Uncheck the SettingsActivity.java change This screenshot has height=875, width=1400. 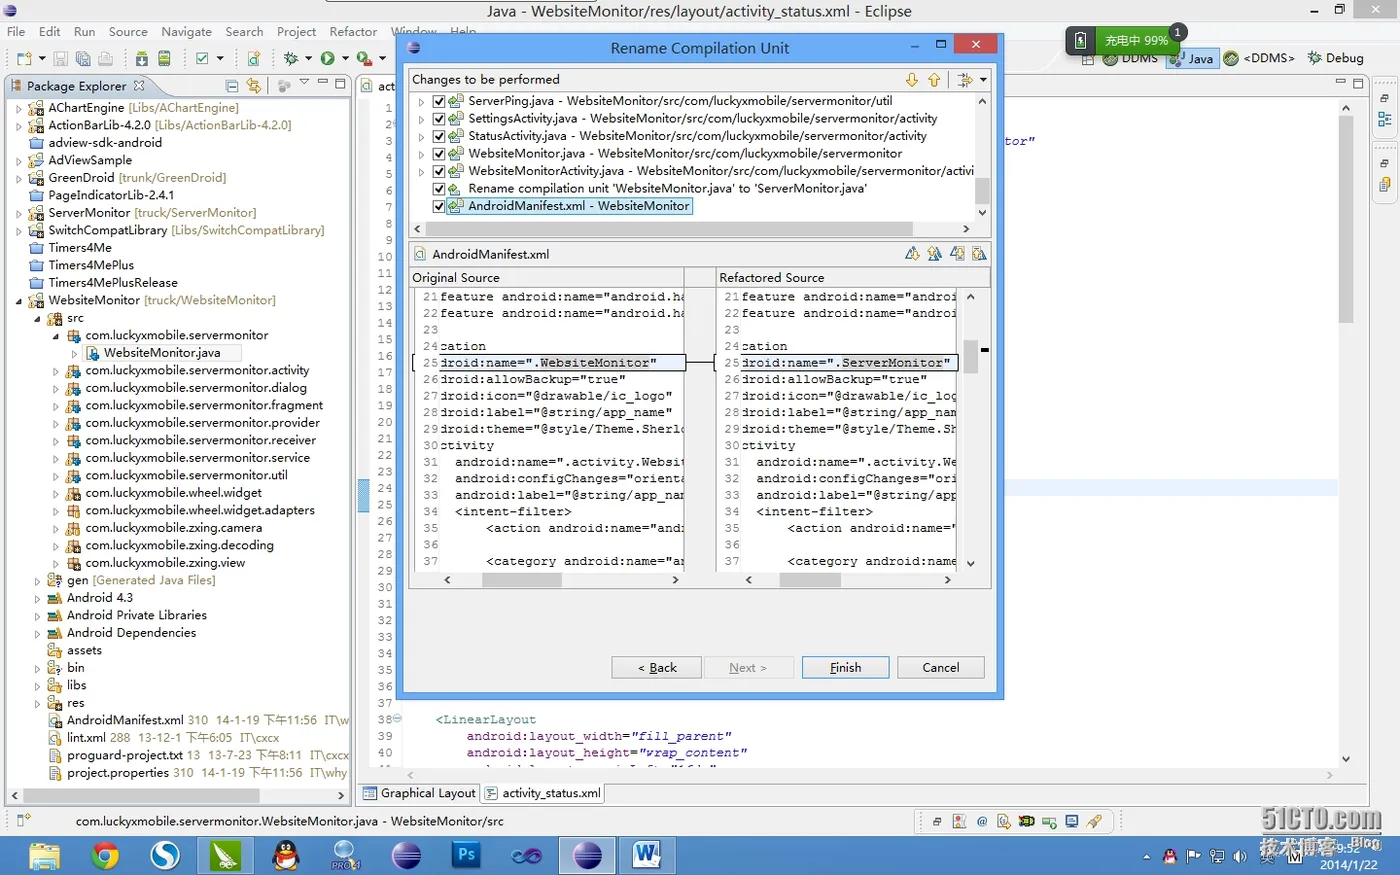pyautogui.click(x=438, y=119)
